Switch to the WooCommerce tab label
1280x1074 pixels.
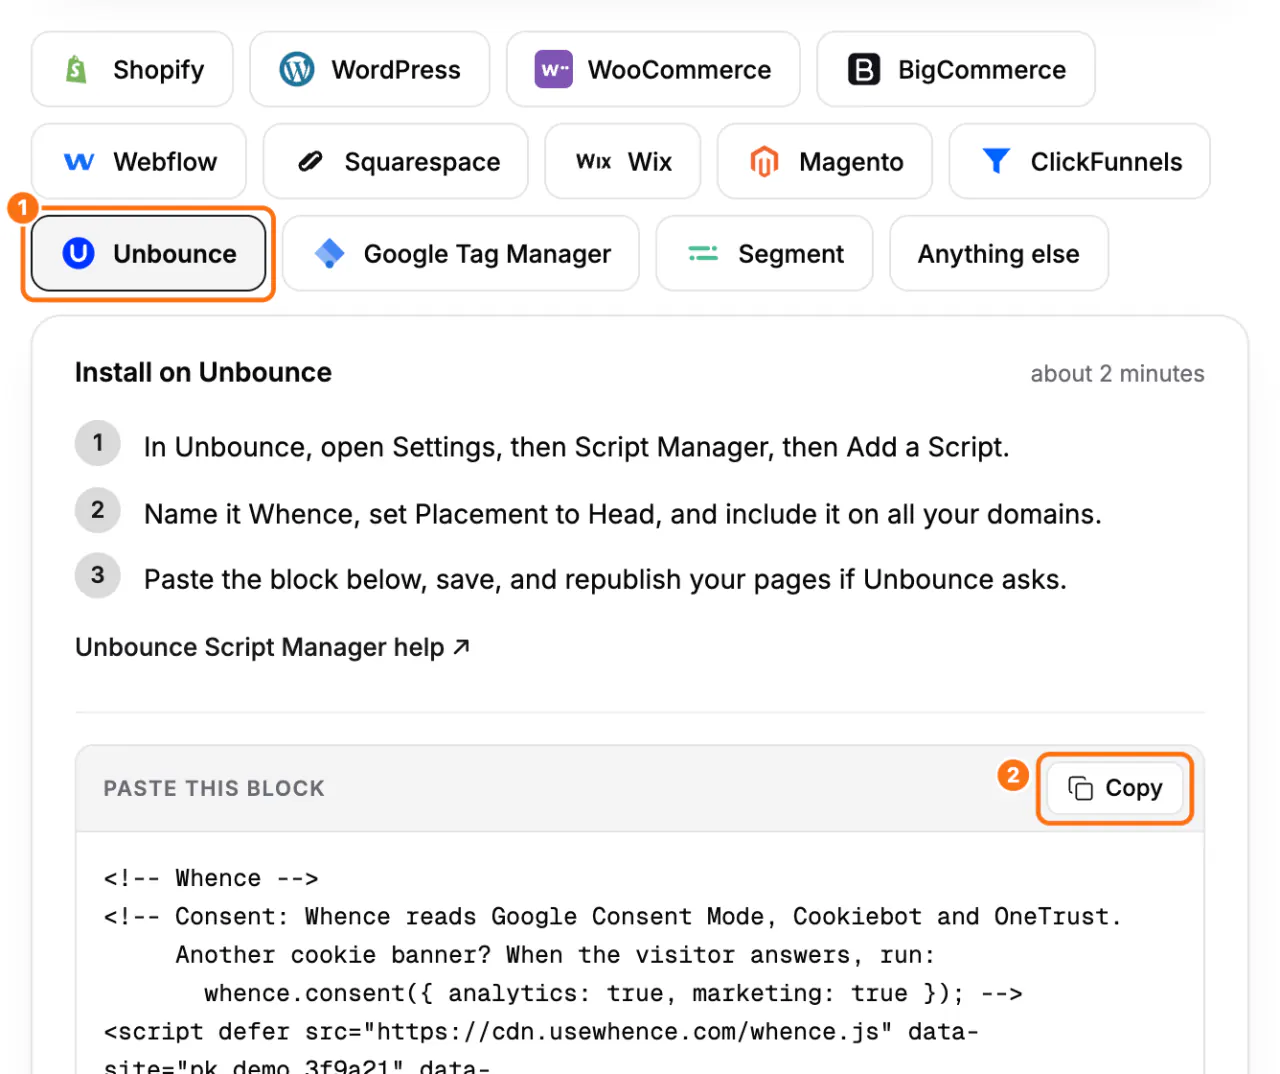pyautogui.click(x=679, y=70)
